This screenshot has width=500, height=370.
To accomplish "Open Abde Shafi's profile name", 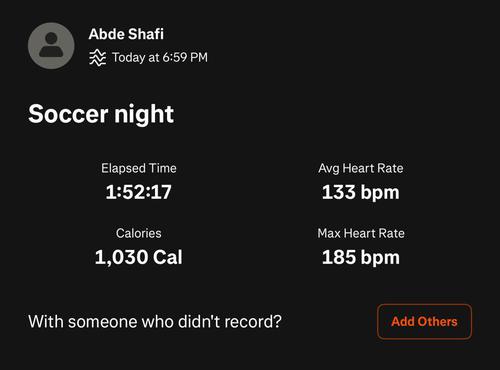I will [x=126, y=34].
